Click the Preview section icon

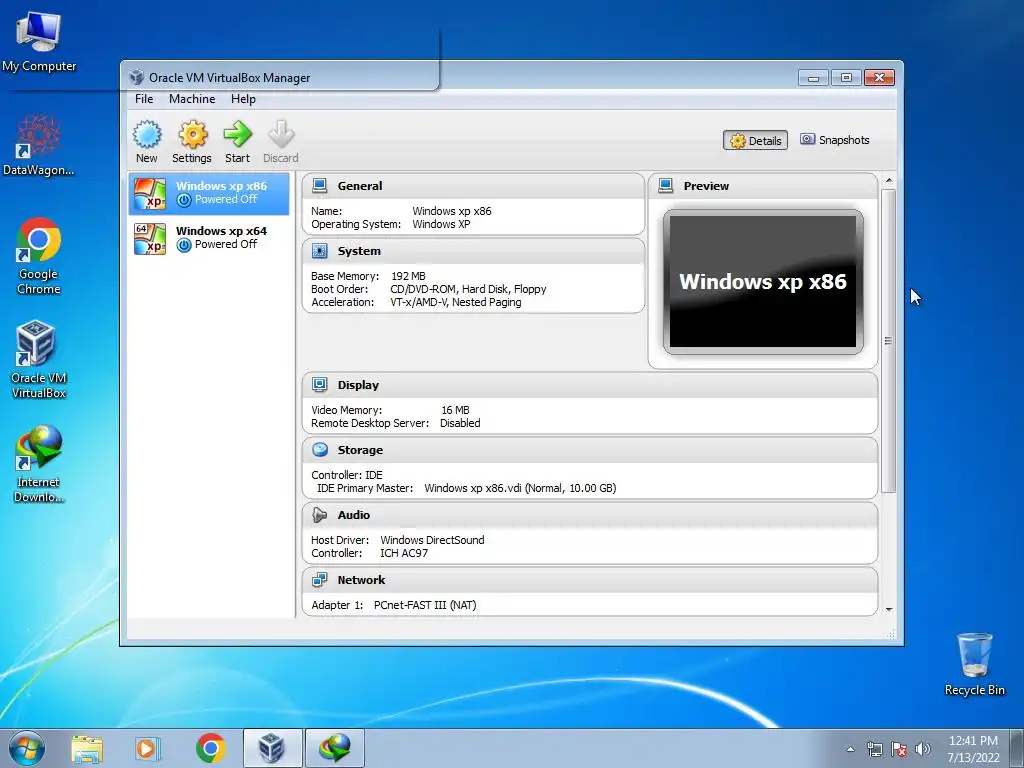pyautogui.click(x=665, y=185)
